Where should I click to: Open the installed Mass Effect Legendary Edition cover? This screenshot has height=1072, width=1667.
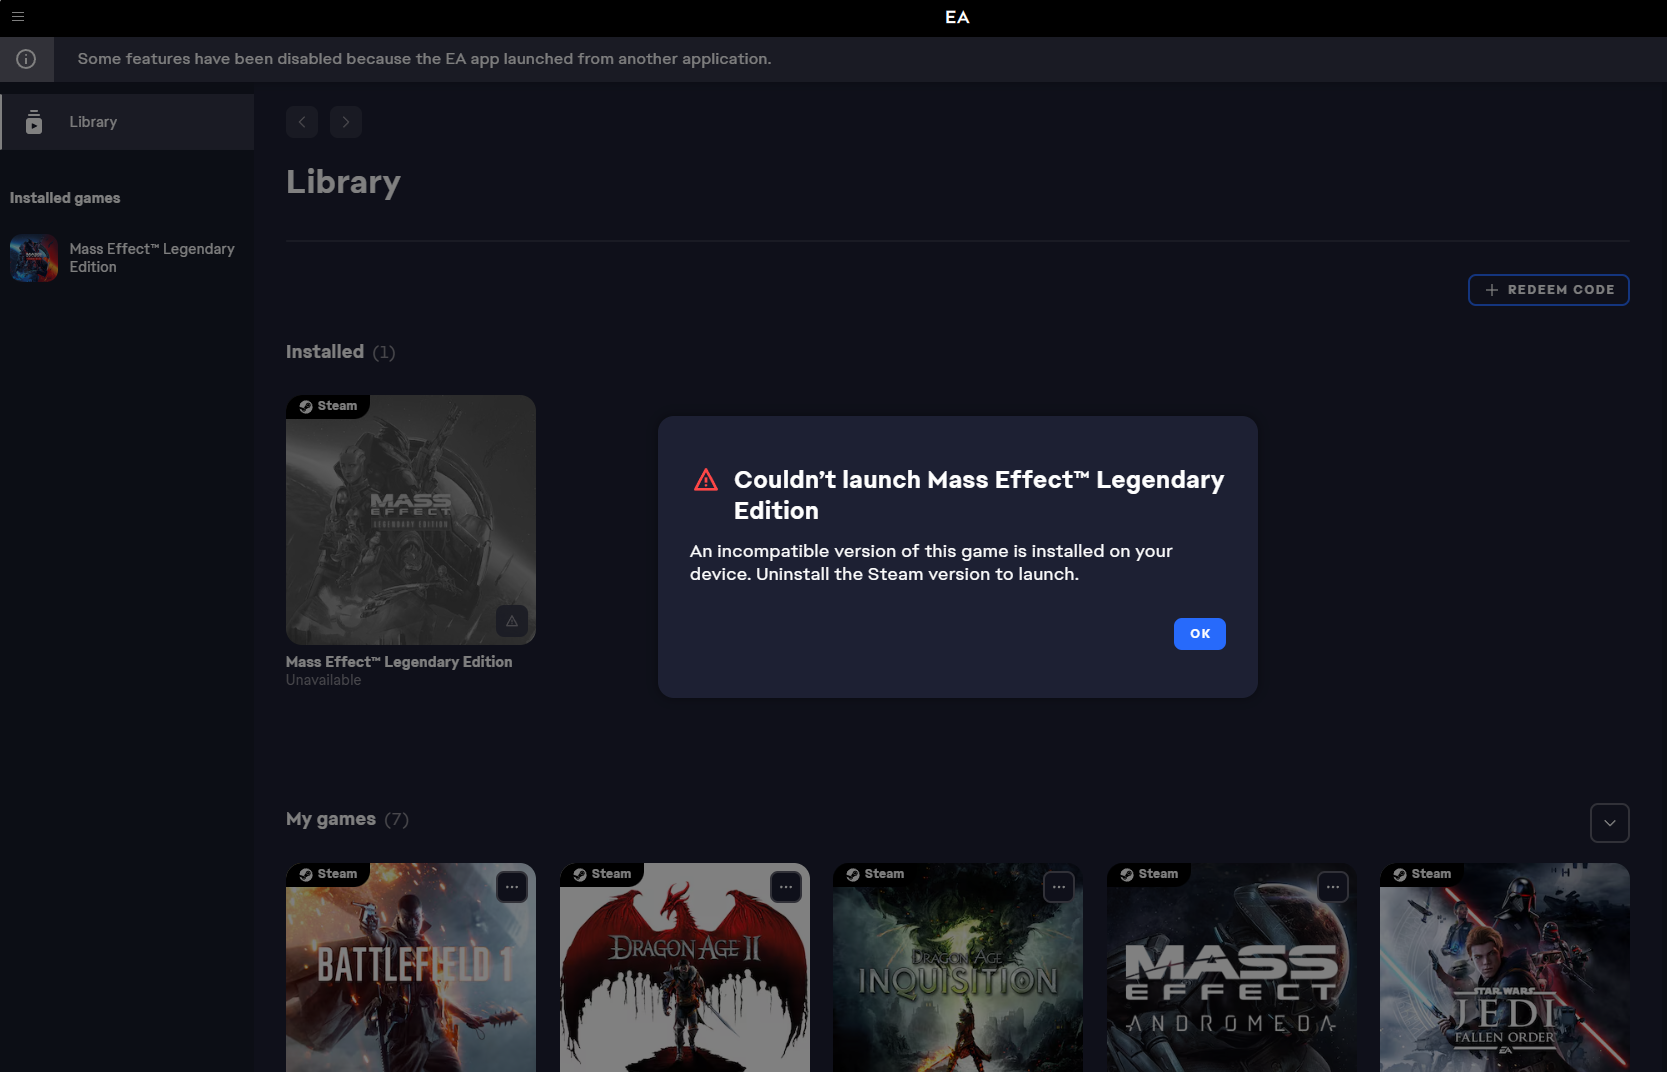tap(411, 520)
